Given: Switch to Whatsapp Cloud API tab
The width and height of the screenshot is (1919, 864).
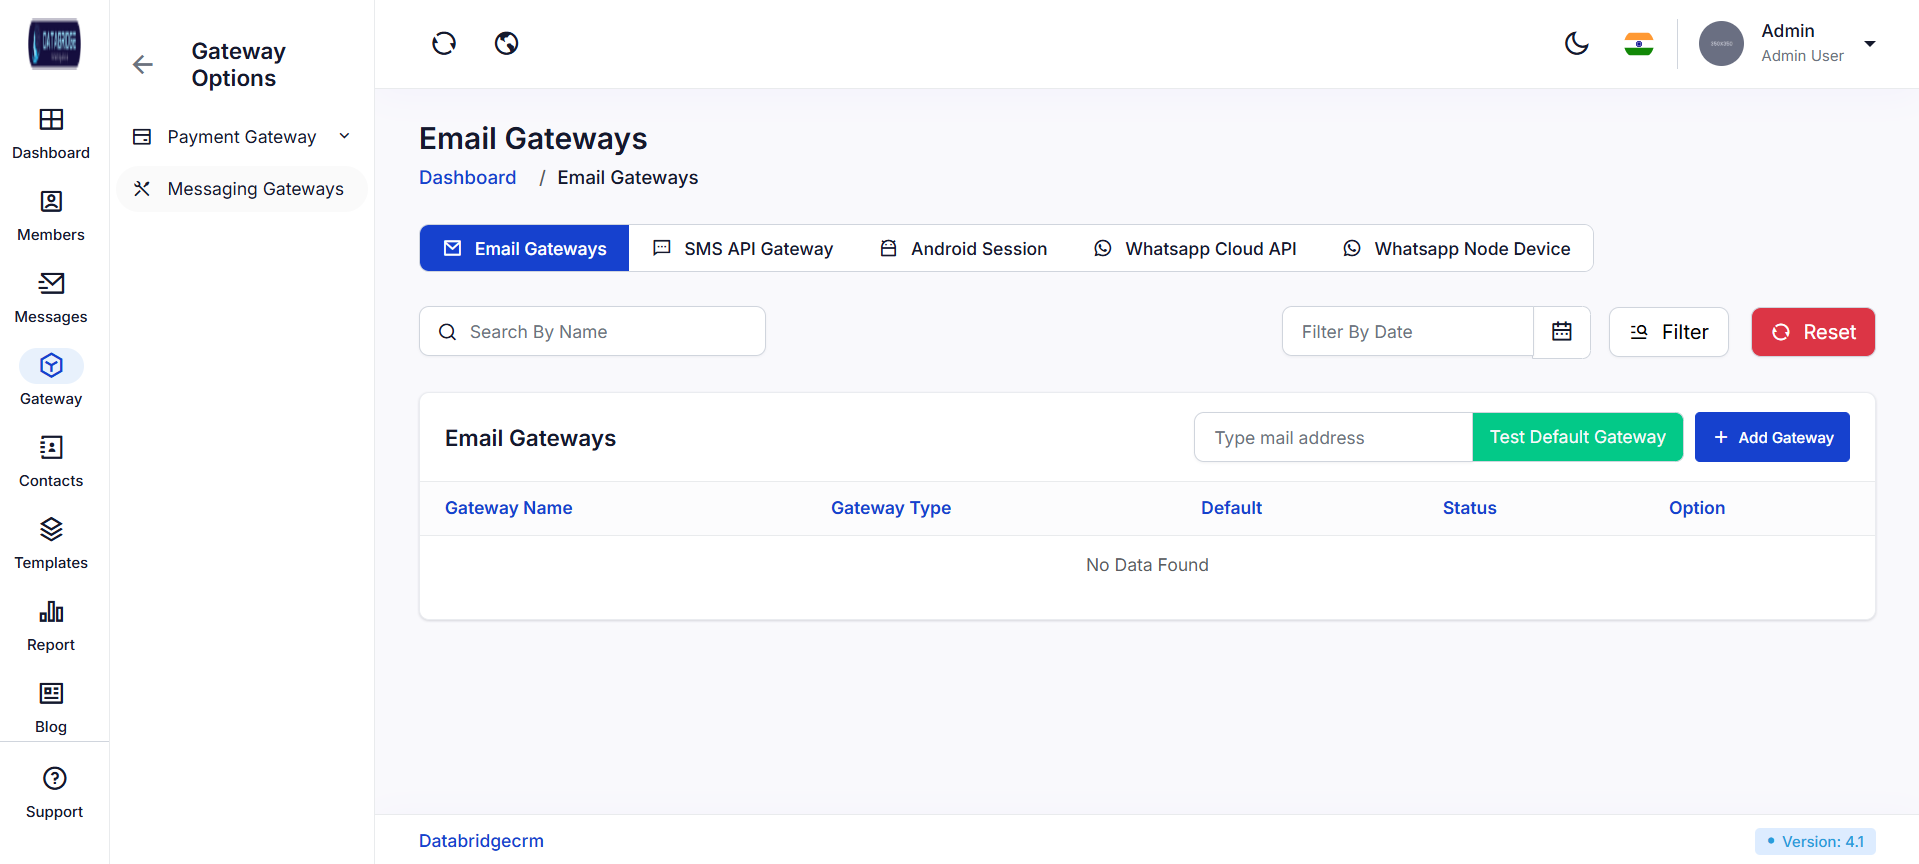Looking at the screenshot, I should point(1195,249).
